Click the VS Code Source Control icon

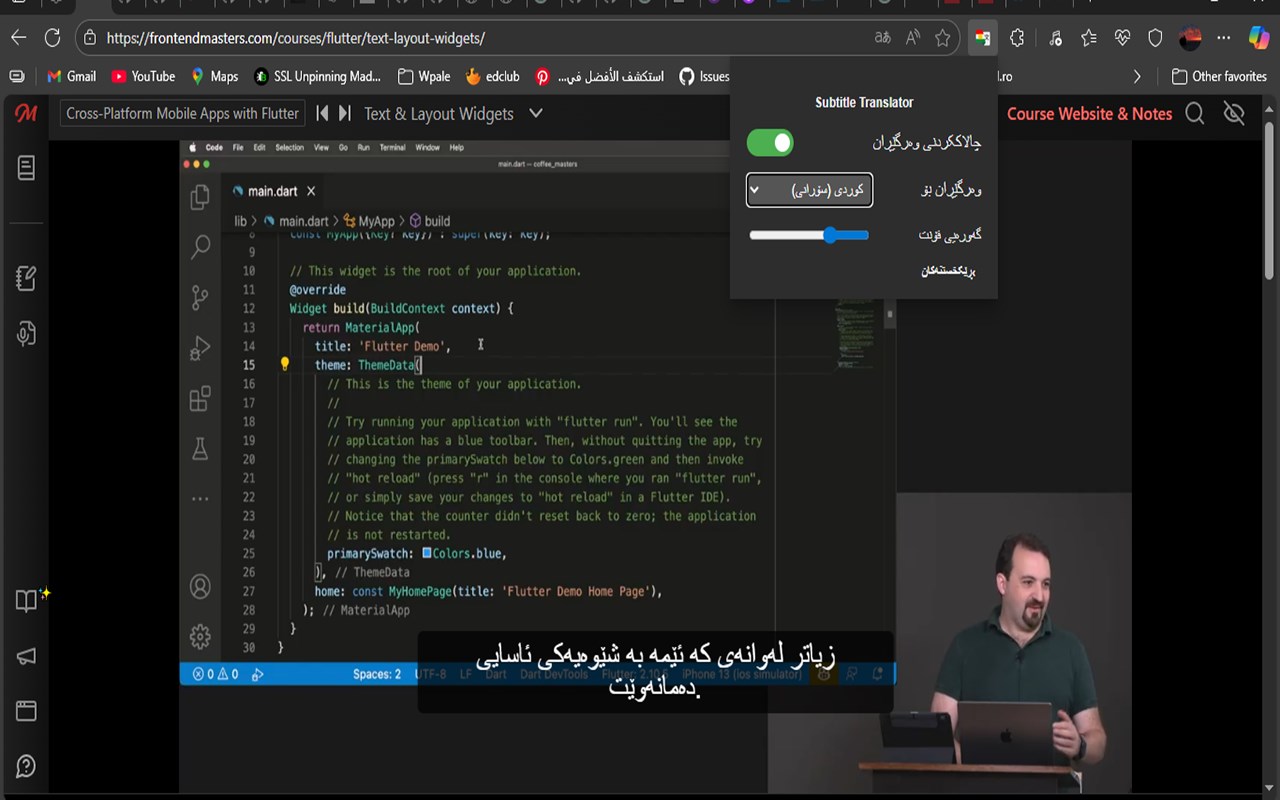pos(200,297)
